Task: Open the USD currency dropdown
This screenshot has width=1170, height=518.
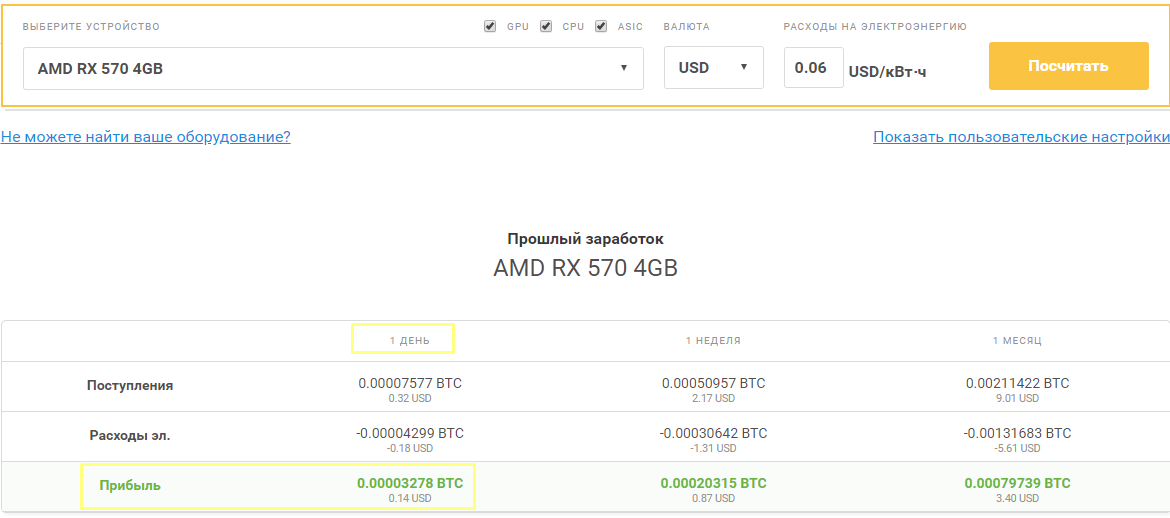Action: pos(713,67)
